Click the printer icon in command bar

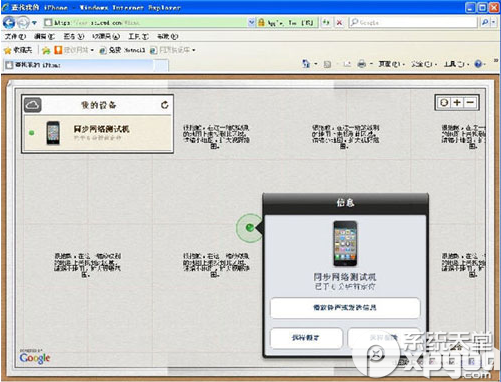(362, 64)
